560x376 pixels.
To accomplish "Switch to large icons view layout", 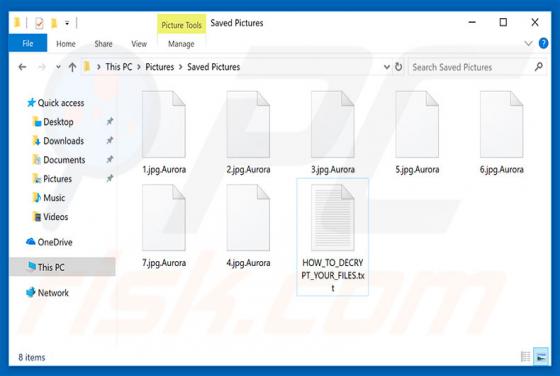I will (x=541, y=356).
